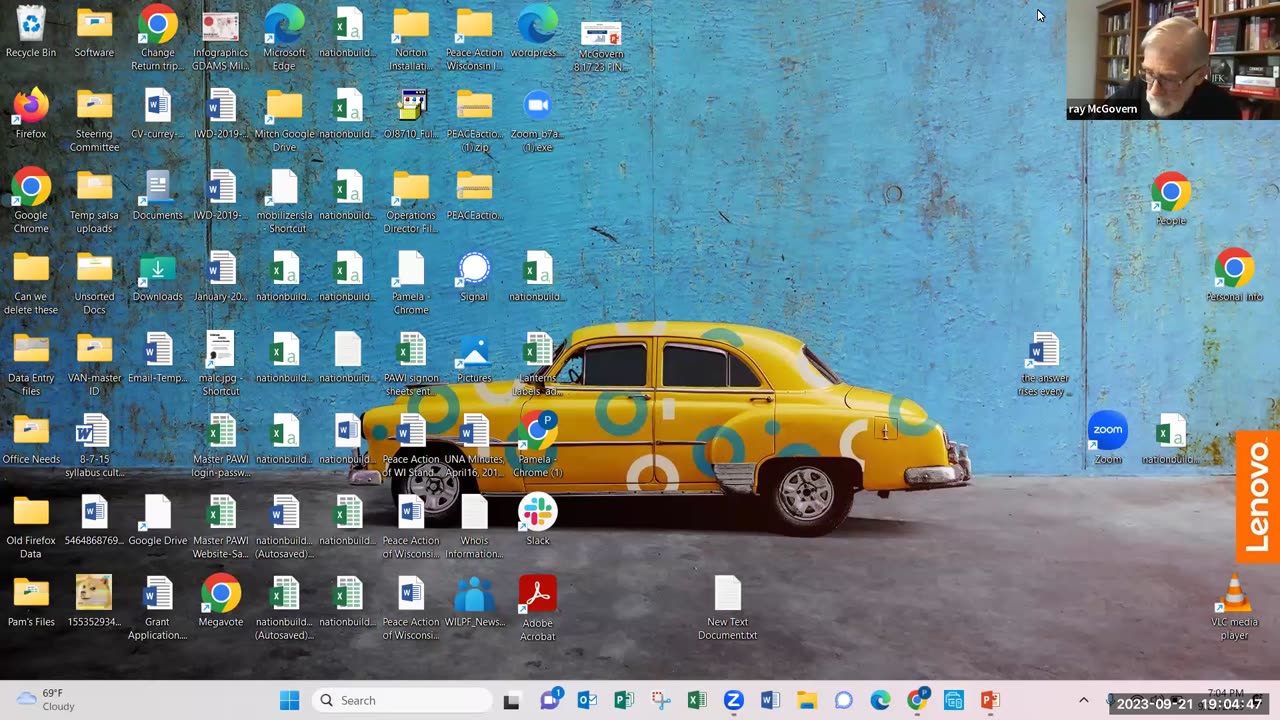1280x720 pixels.
Task: Select the mobilizer.sla Shortcut file
Action: click(284, 200)
